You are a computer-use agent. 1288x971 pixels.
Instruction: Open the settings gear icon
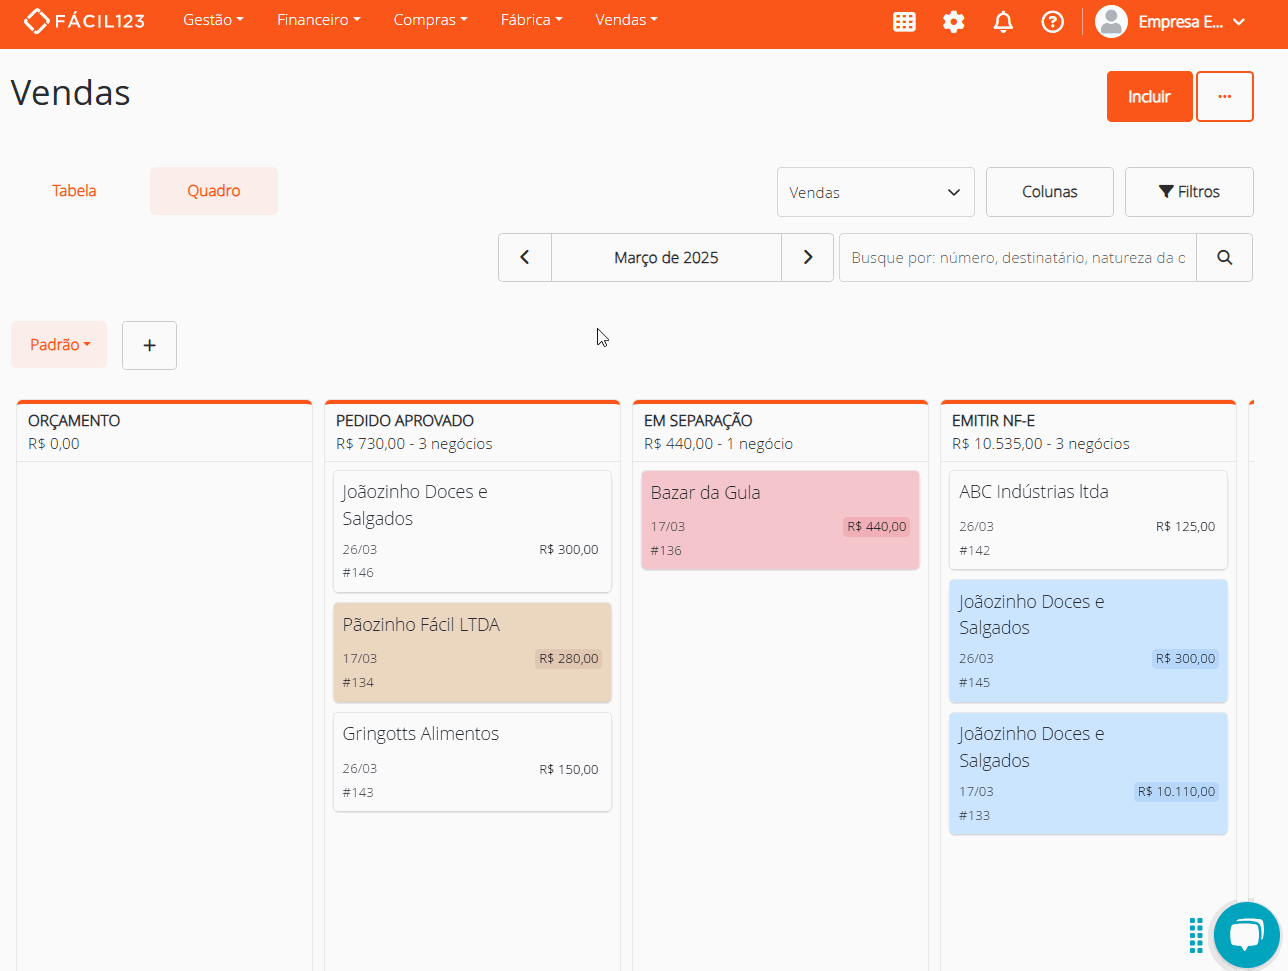coord(954,22)
